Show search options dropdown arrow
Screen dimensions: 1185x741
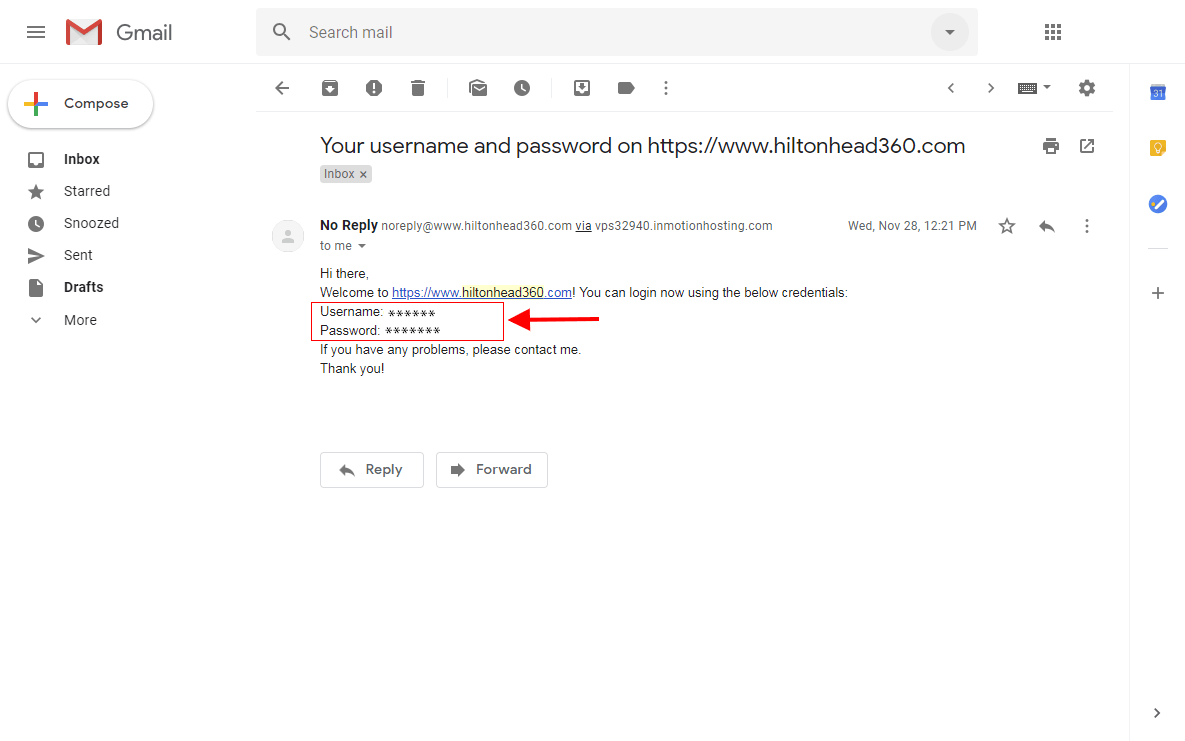(950, 32)
